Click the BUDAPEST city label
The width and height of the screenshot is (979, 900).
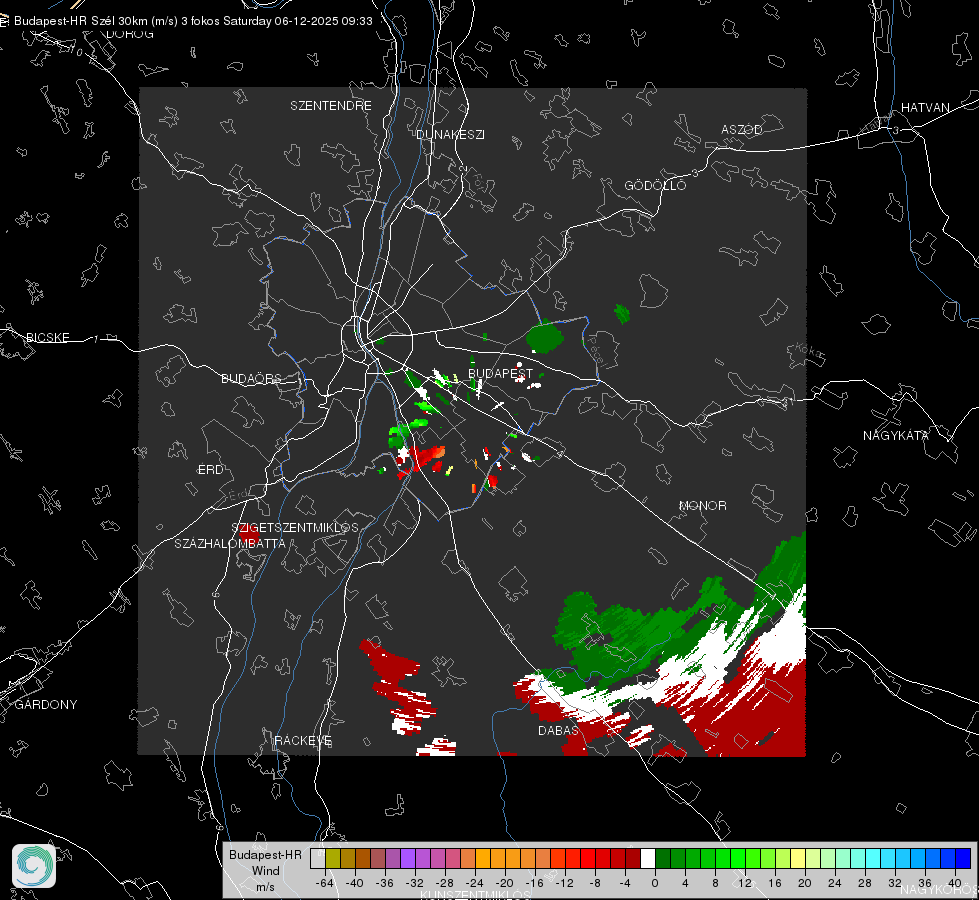[x=501, y=373]
